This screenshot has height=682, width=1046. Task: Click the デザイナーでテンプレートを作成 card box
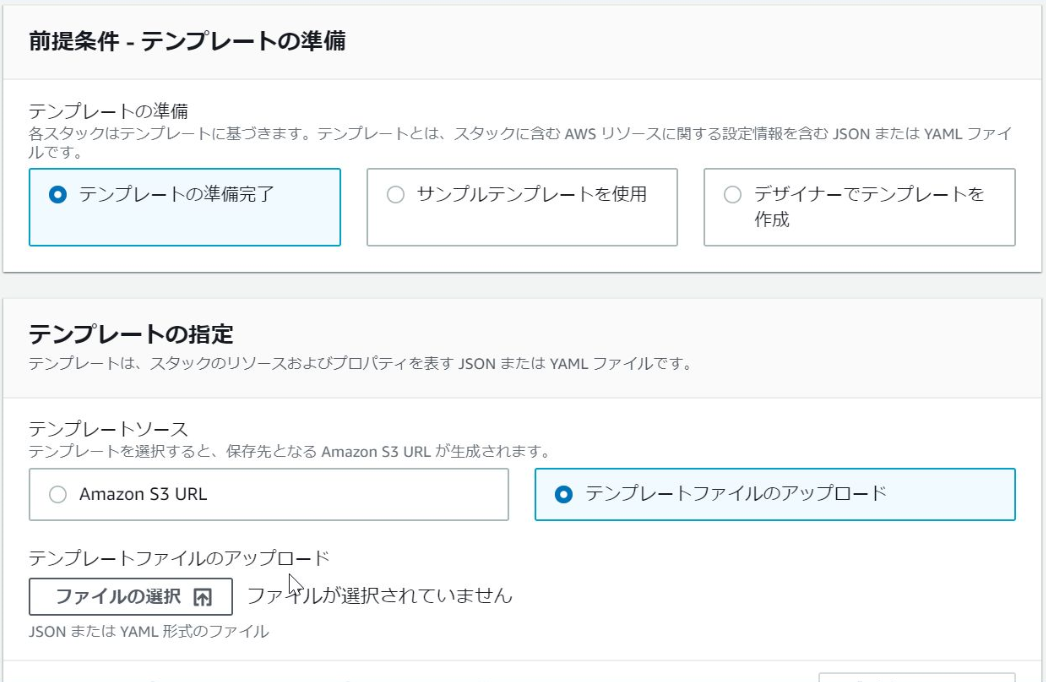click(859, 207)
